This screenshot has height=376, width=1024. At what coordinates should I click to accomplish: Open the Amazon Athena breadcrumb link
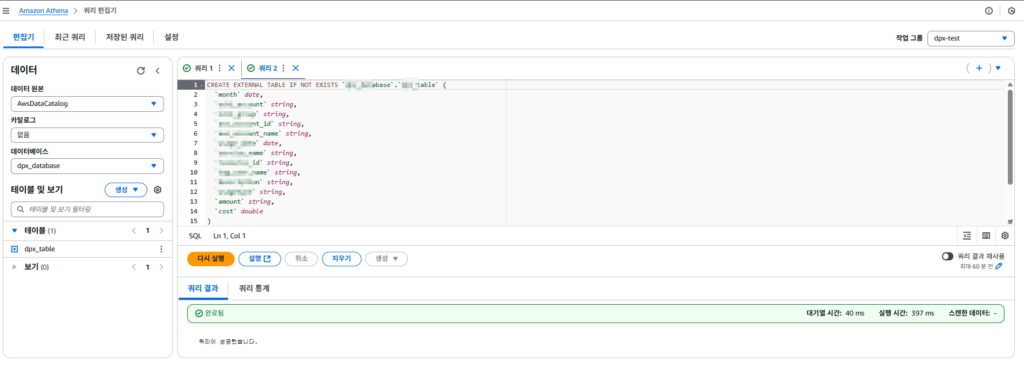(43, 11)
